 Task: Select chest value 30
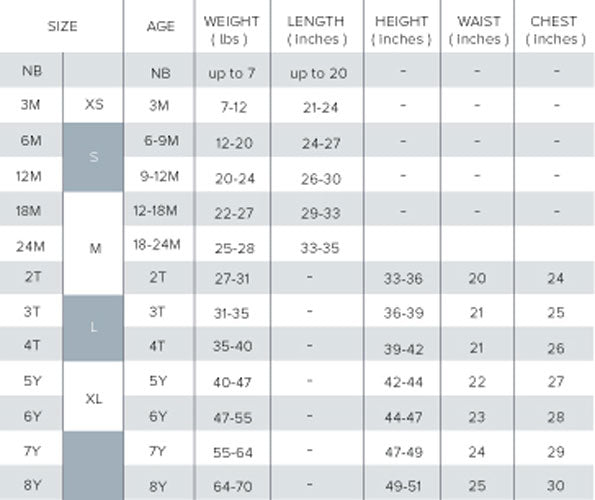tap(556, 486)
